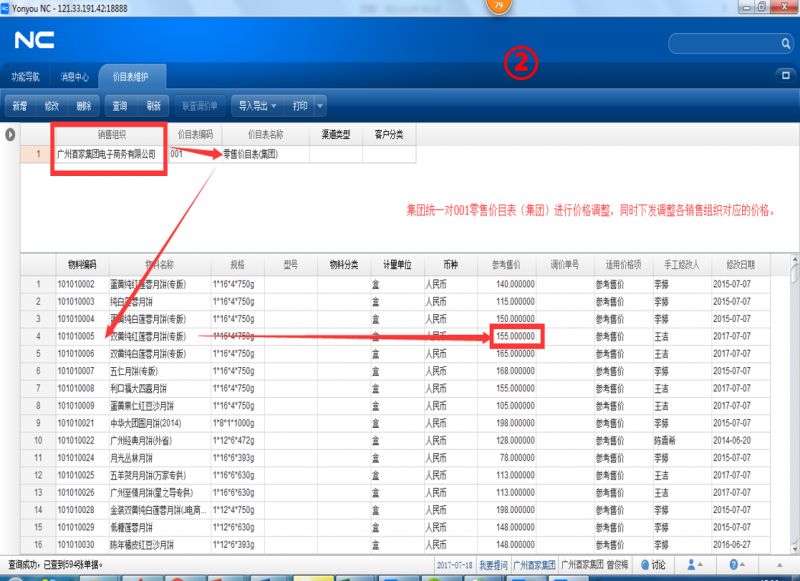Click the 销售组织 column header
The image size is (800, 581).
click(111, 135)
